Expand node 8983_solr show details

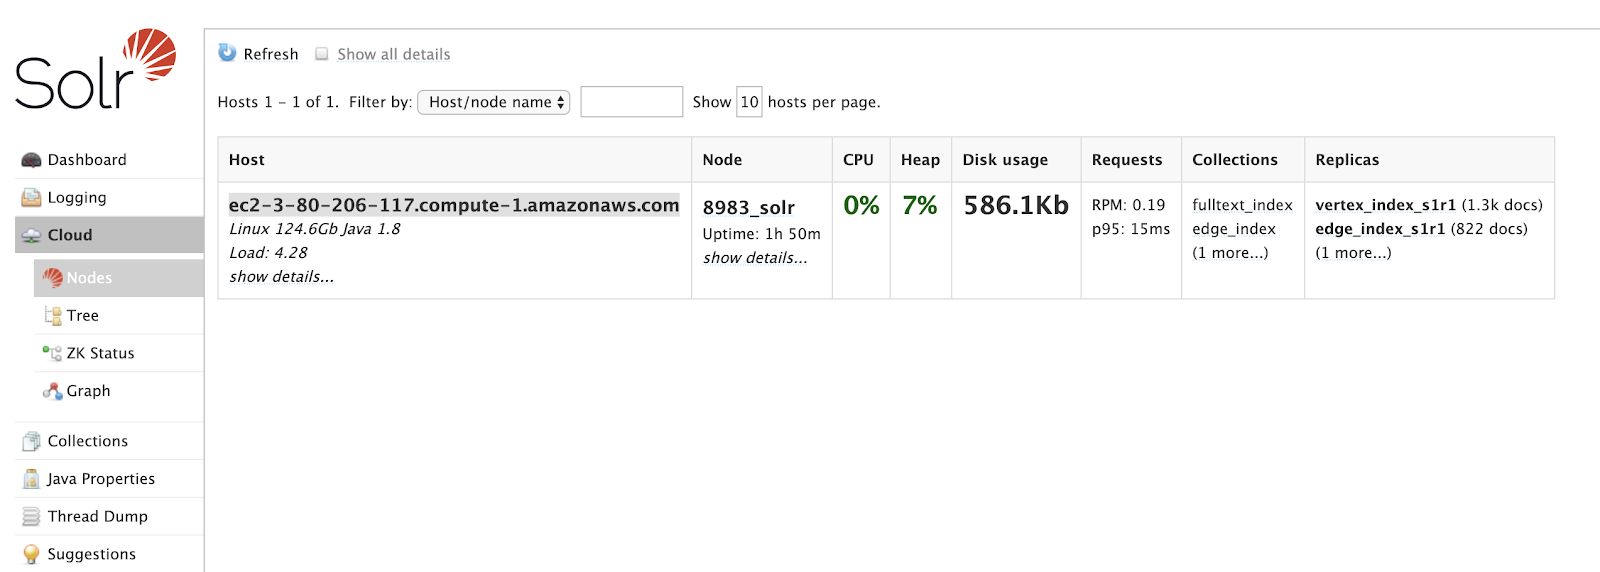(x=755, y=258)
